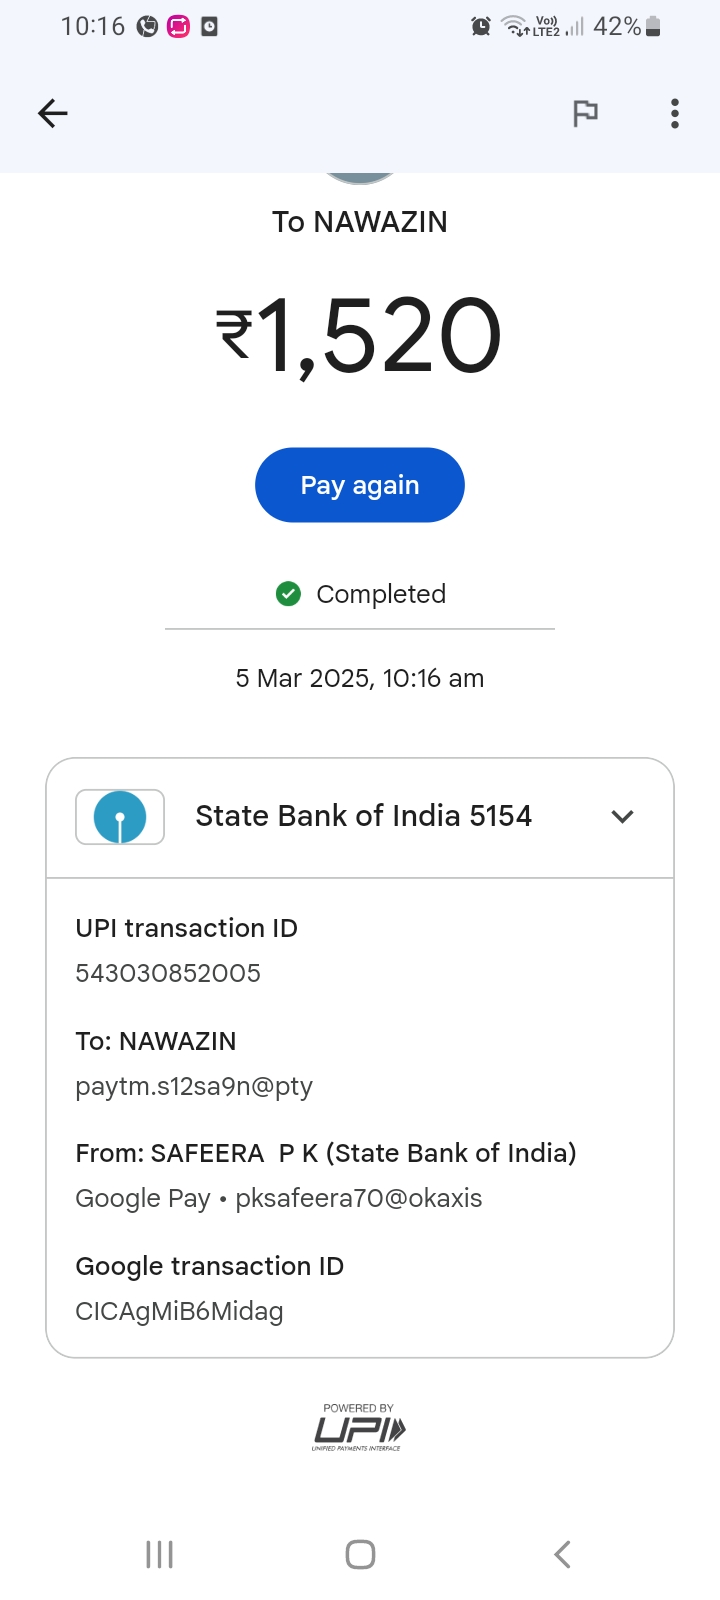Tap the ₹1,520 amount

[360, 337]
